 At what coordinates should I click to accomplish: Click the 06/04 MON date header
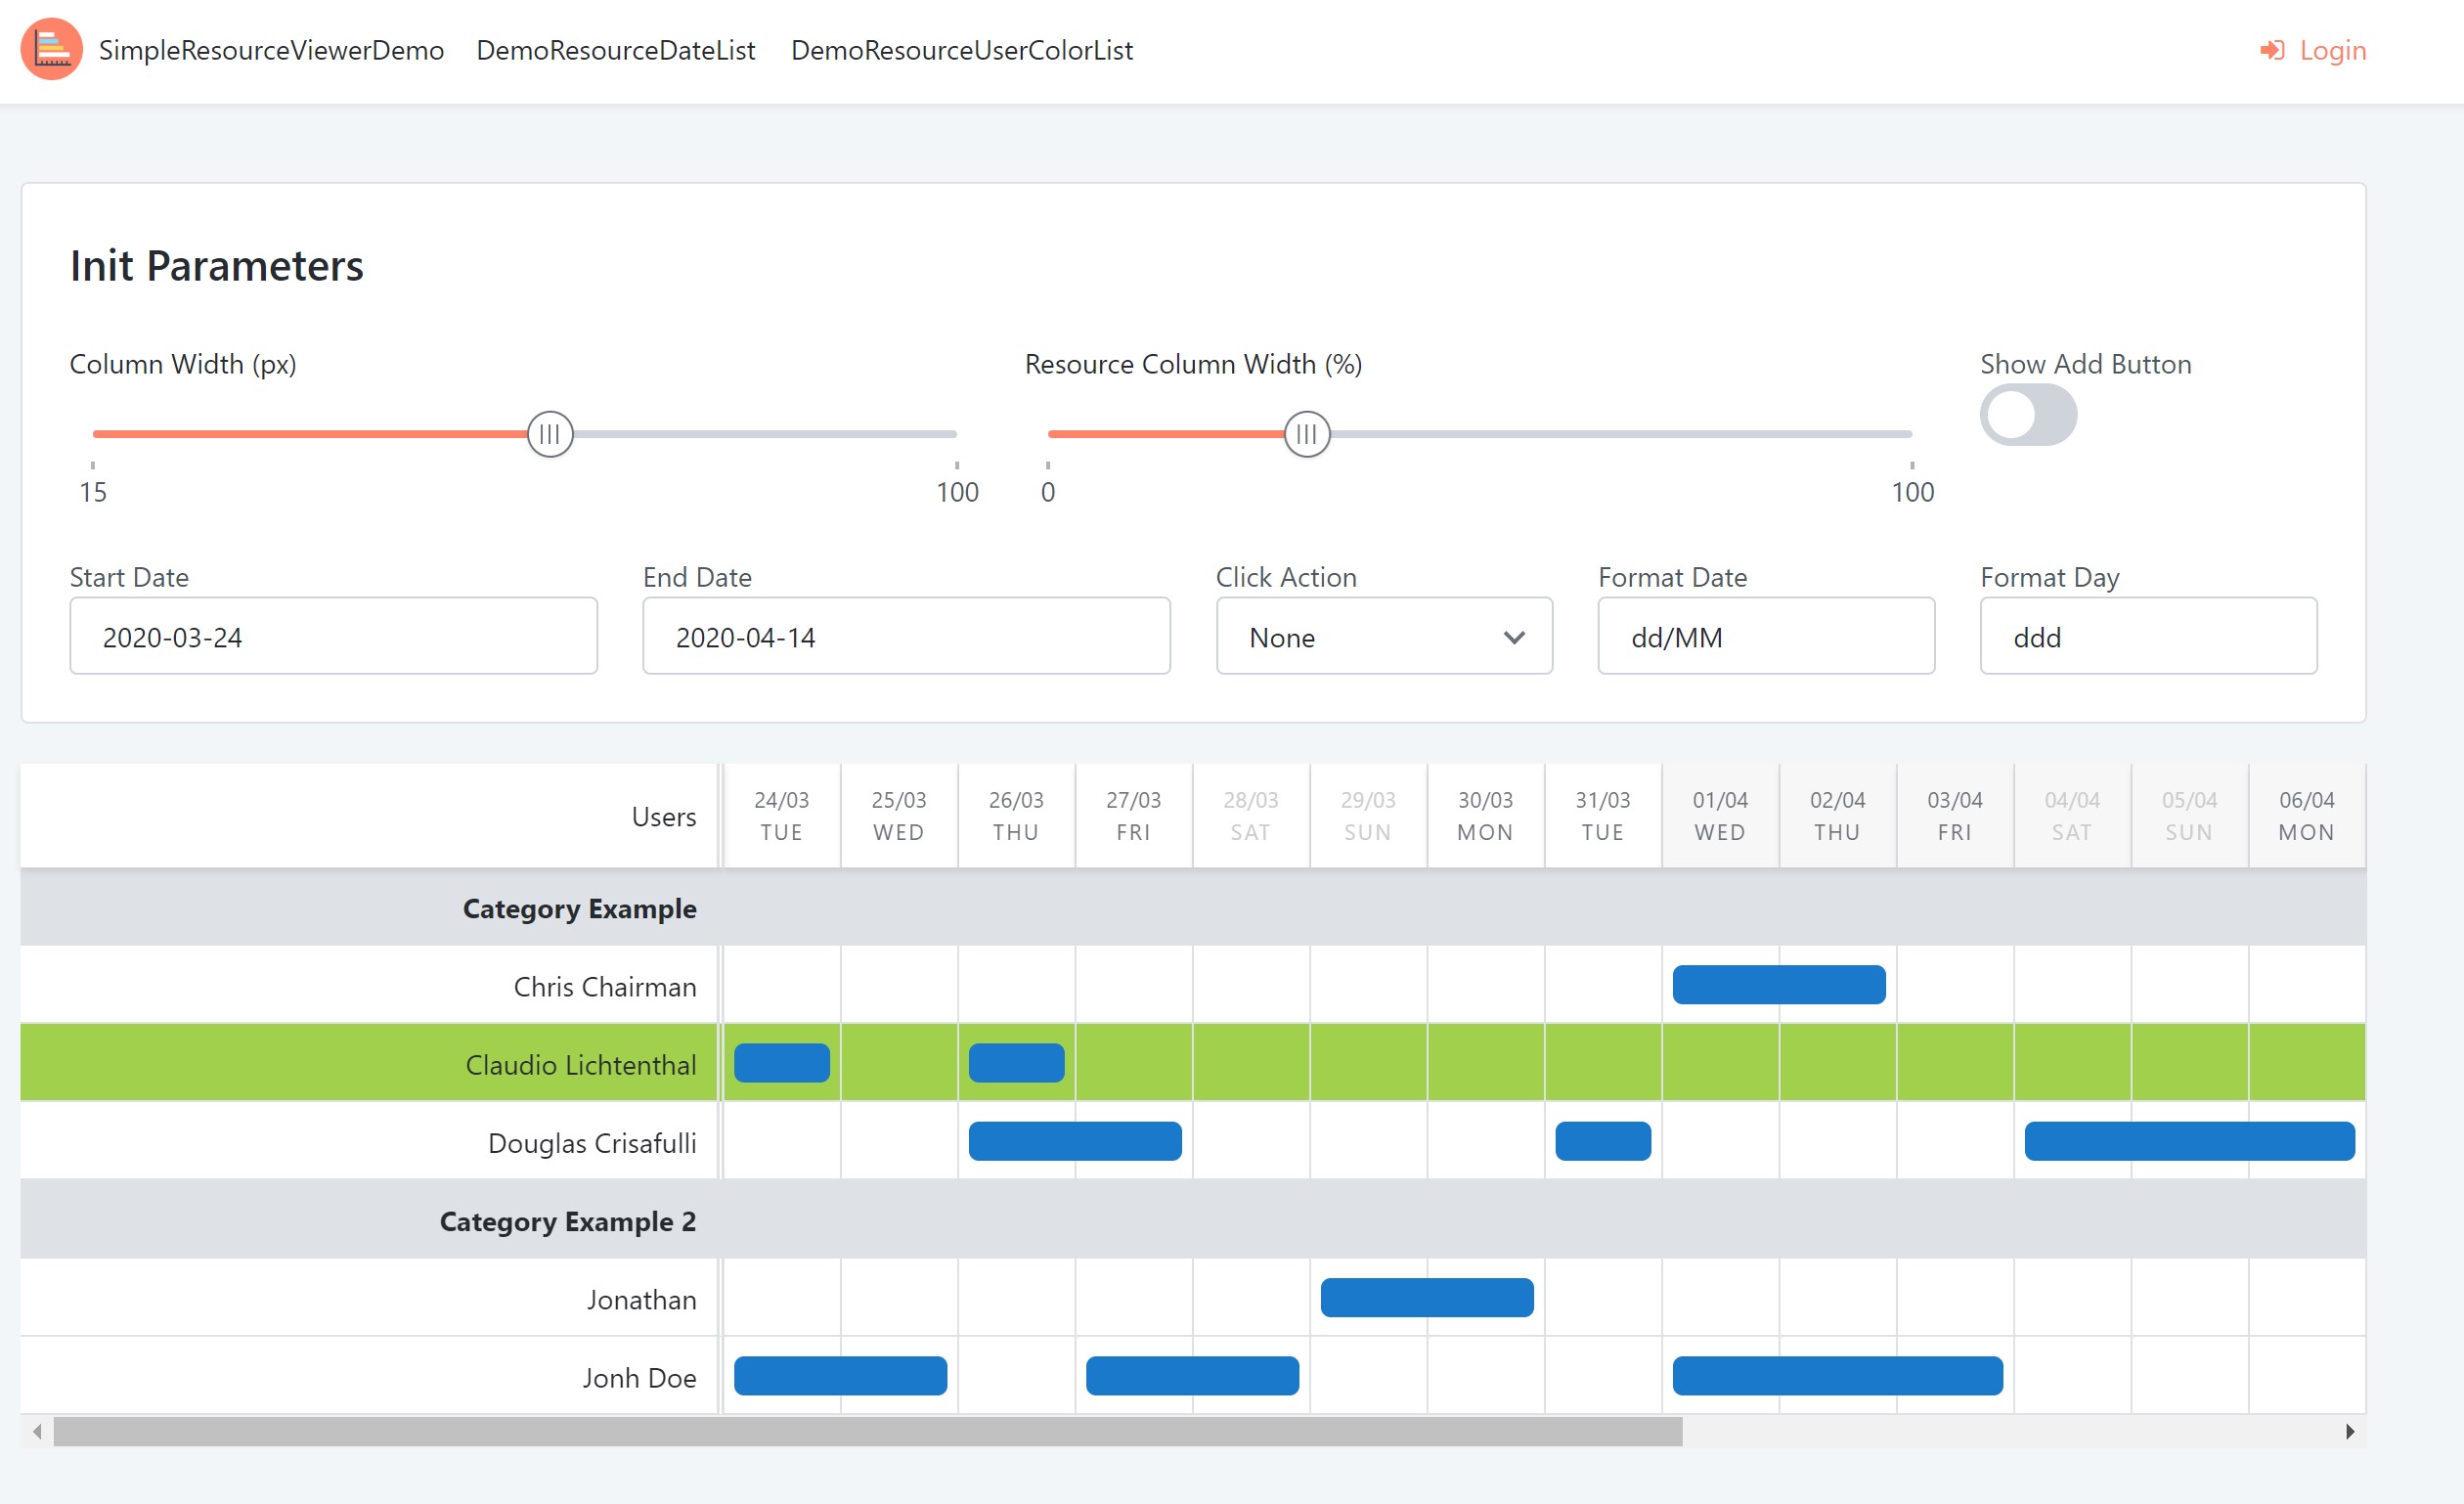(x=2307, y=816)
